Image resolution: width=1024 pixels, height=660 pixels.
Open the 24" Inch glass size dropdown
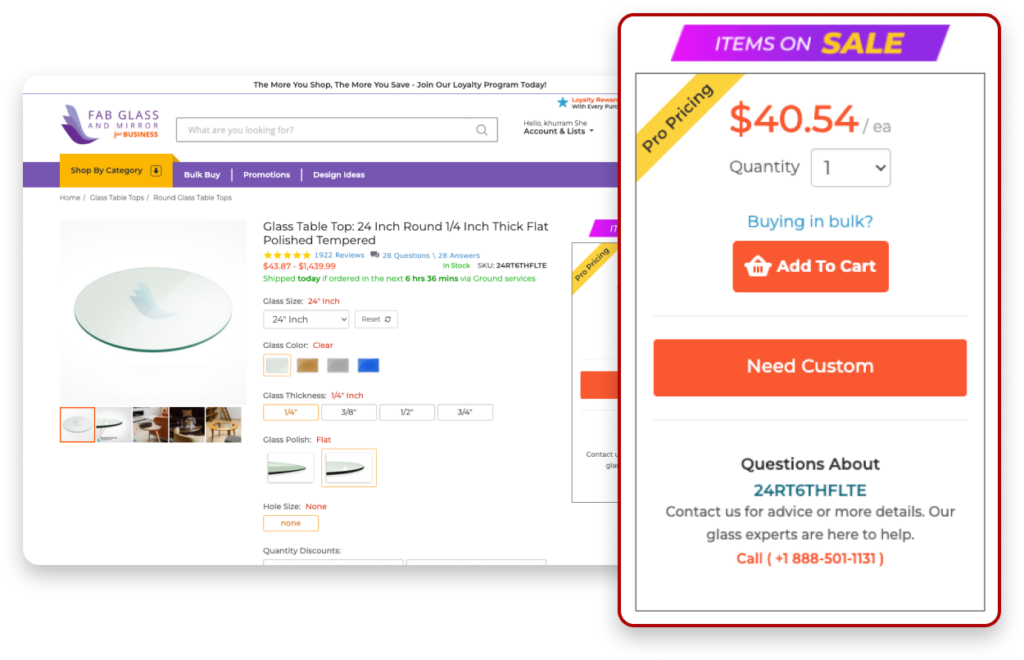click(x=306, y=319)
